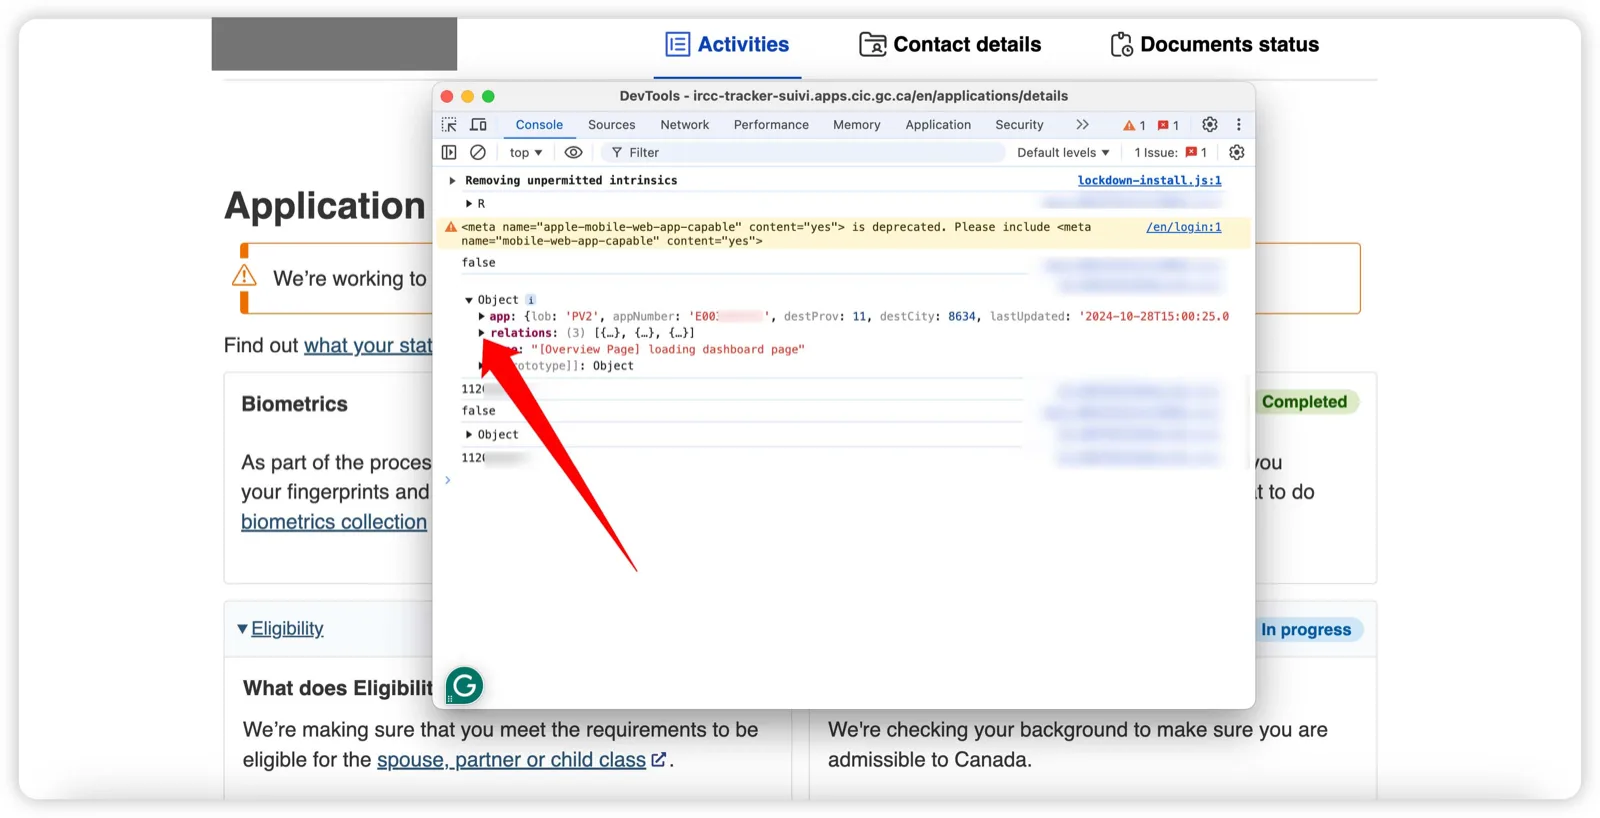Click the filter funnel icon
The width and height of the screenshot is (1600, 818).
(617, 153)
